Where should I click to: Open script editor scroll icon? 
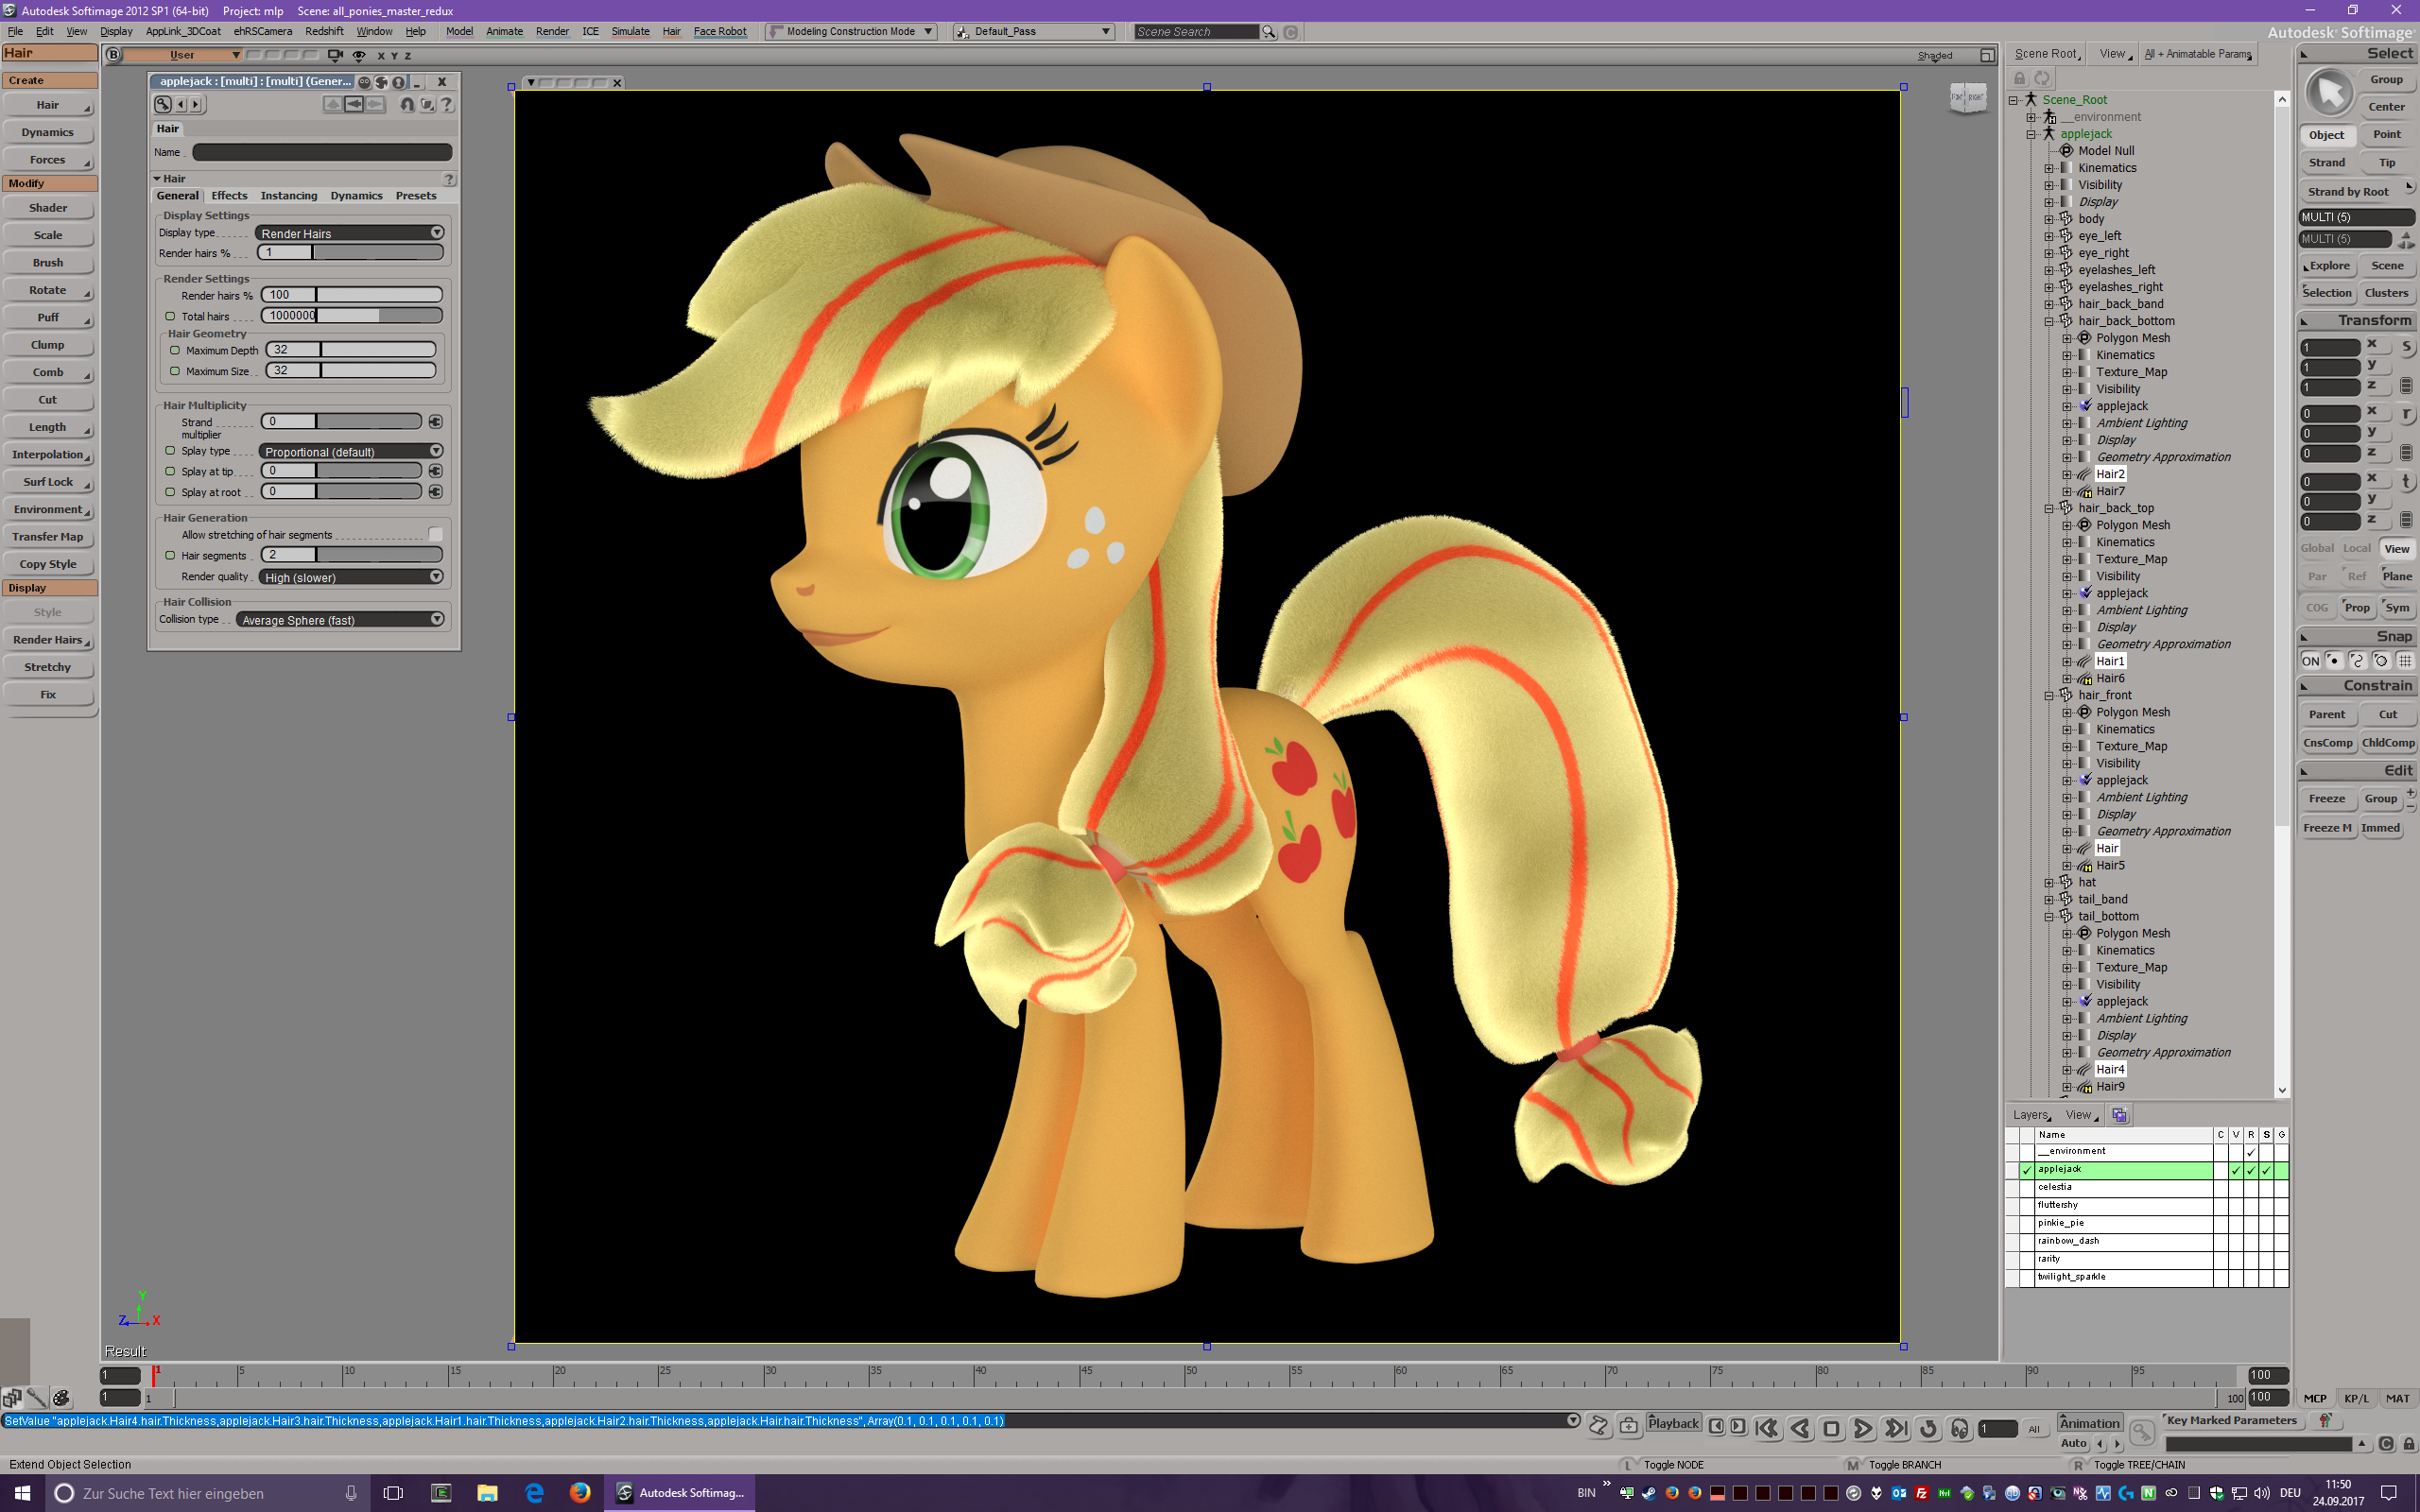coord(1599,1426)
